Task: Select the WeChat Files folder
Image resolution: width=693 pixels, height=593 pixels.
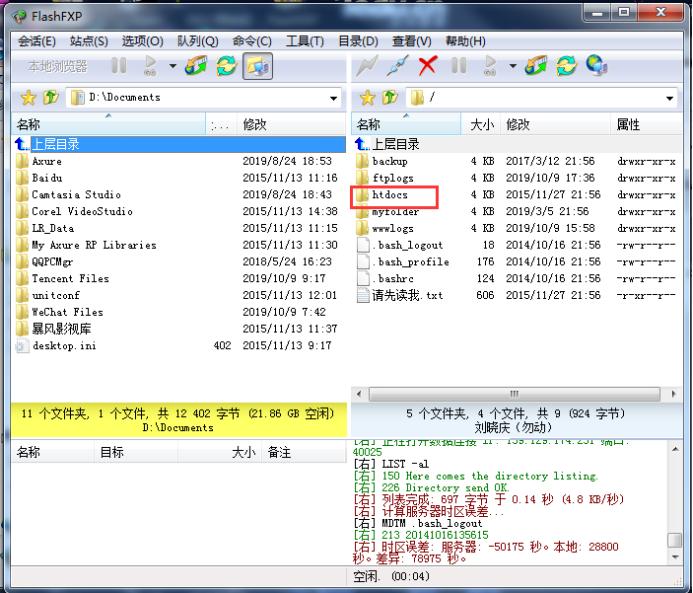Action: (179, 312)
